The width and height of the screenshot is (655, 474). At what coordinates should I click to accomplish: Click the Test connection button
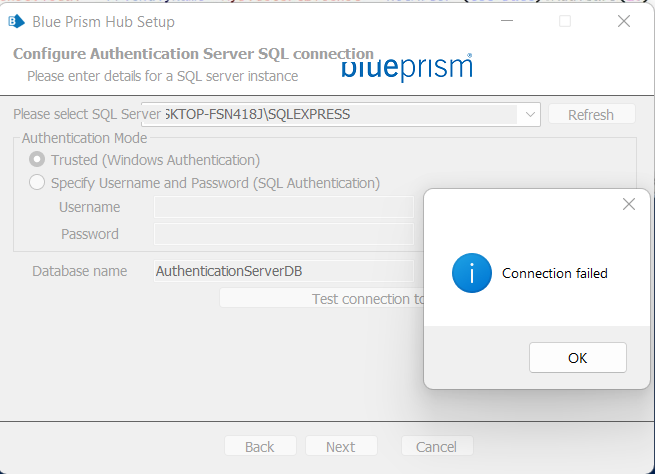click(x=322, y=299)
